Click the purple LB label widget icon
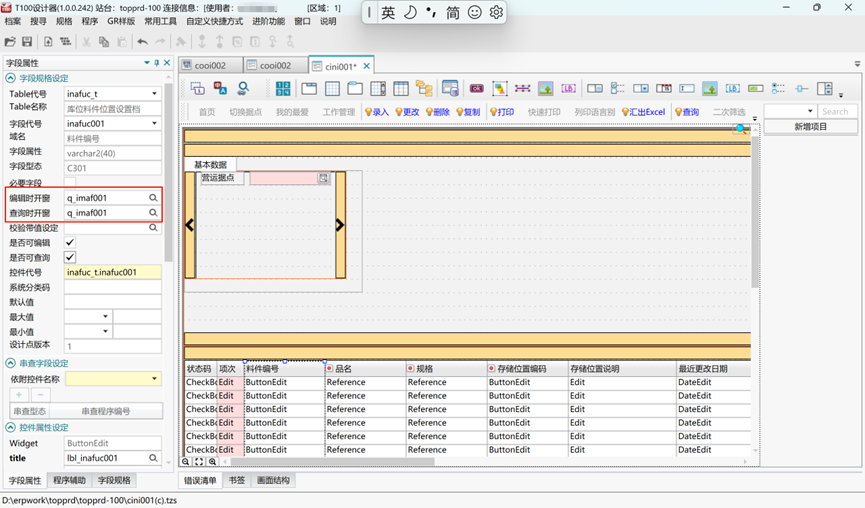This screenshot has height=508, width=865. (568, 88)
